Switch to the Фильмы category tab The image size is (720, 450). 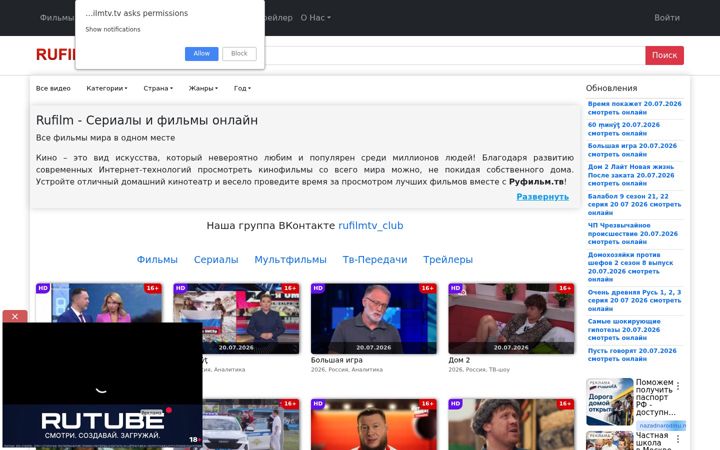coord(157,259)
